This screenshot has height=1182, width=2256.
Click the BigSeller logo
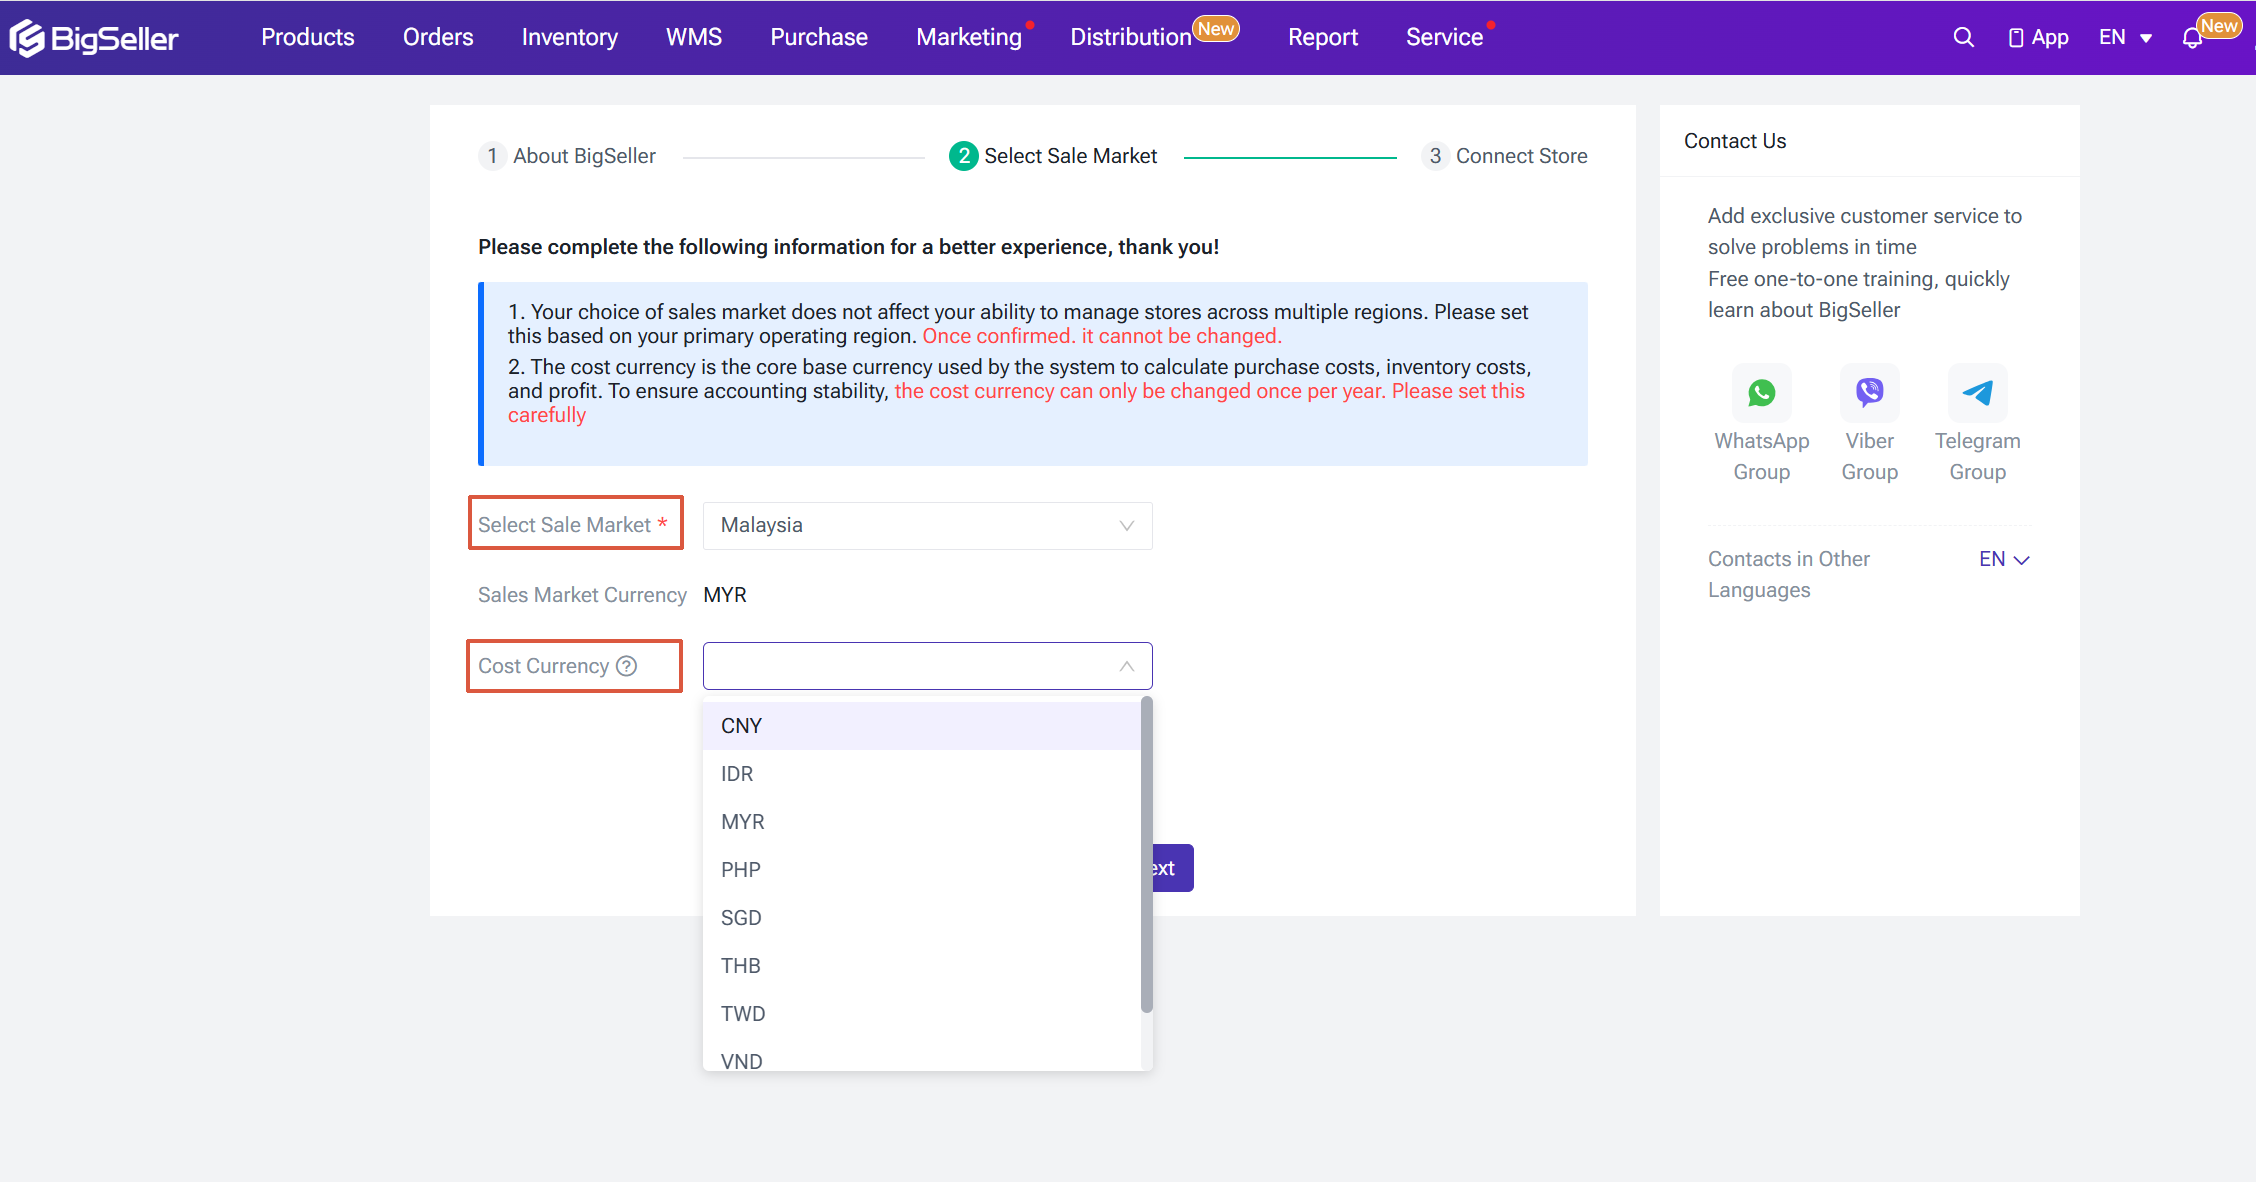pyautogui.click(x=94, y=38)
